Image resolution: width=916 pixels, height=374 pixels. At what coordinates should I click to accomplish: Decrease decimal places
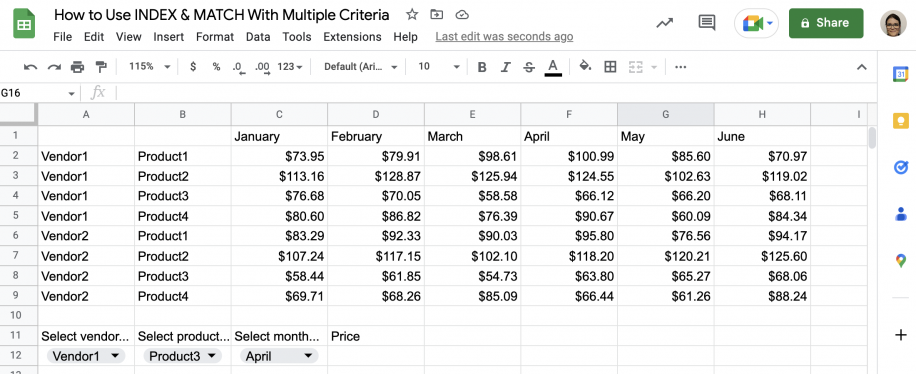click(x=238, y=68)
